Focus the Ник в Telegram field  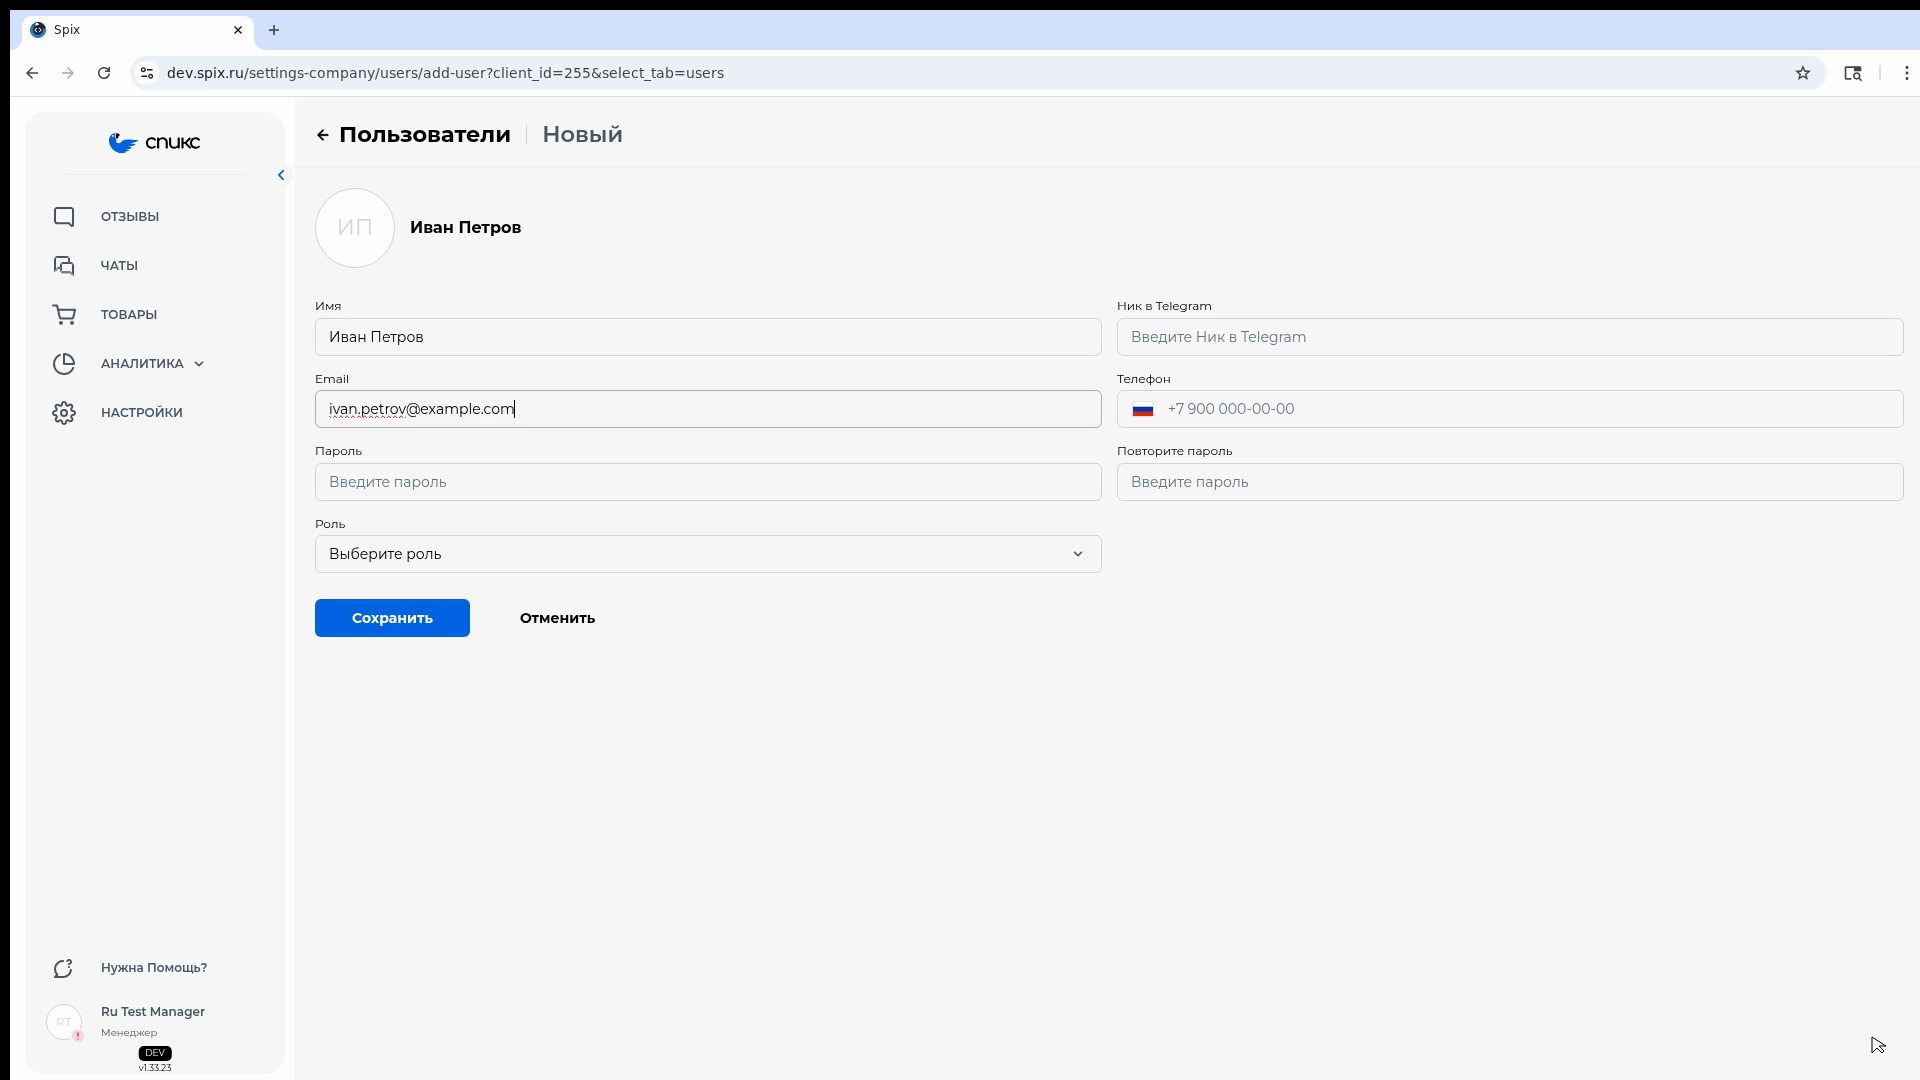tap(1510, 337)
